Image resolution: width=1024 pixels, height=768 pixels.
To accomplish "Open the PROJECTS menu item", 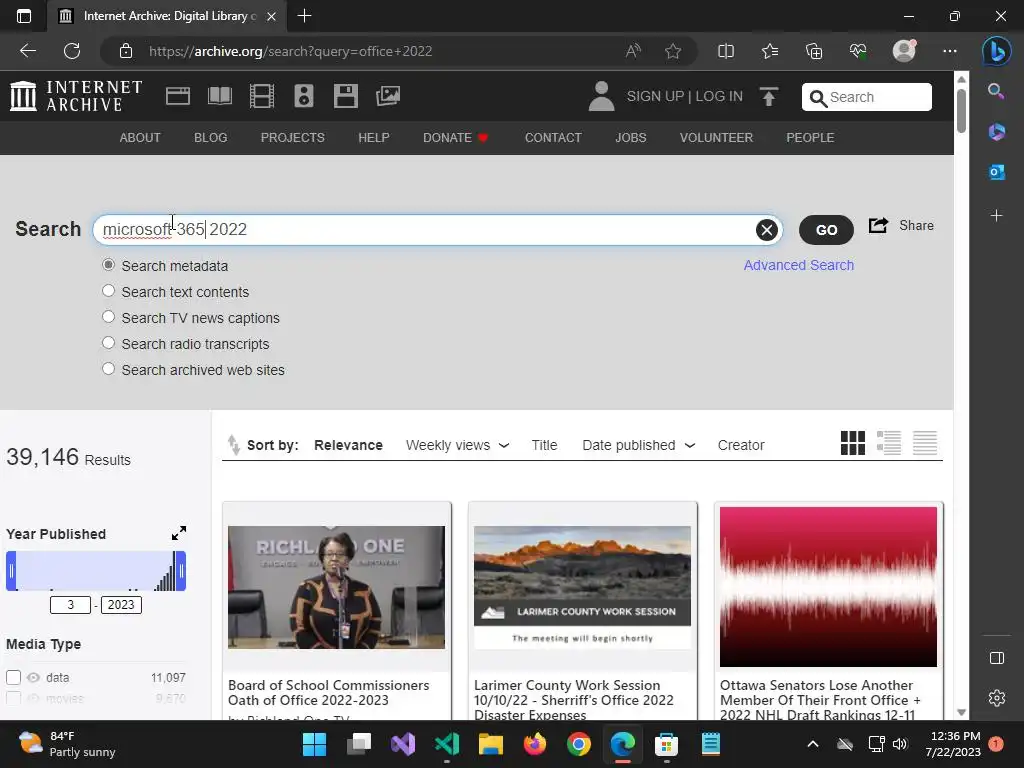I will pyautogui.click(x=293, y=138).
